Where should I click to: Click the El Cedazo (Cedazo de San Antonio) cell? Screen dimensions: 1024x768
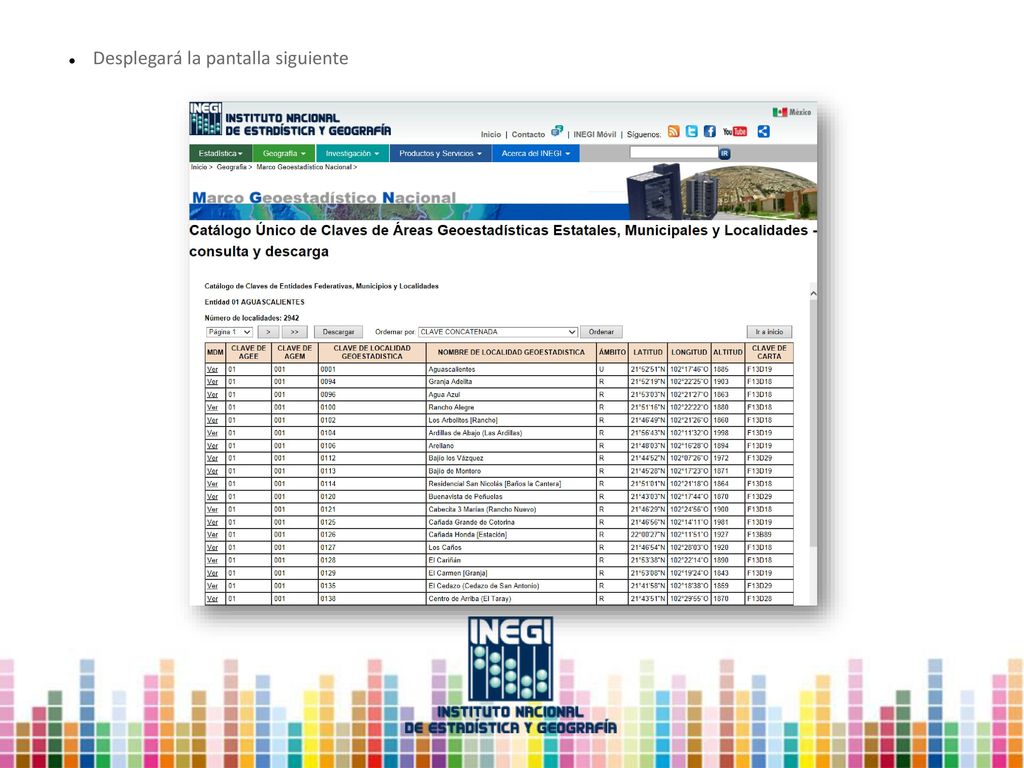[511, 586]
